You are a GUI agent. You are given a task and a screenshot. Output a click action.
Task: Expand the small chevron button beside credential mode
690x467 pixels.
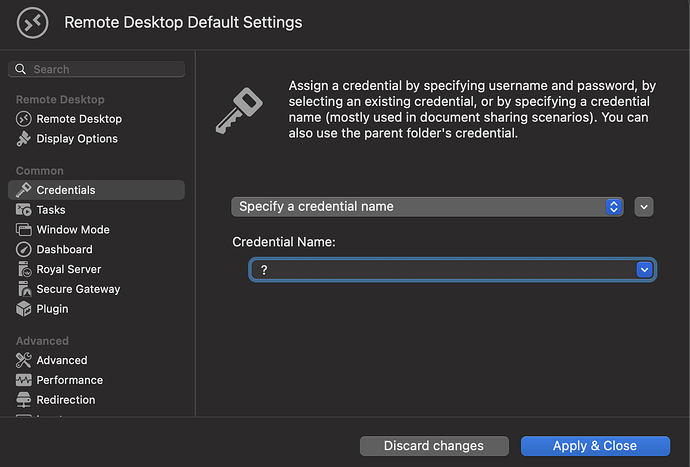point(644,207)
